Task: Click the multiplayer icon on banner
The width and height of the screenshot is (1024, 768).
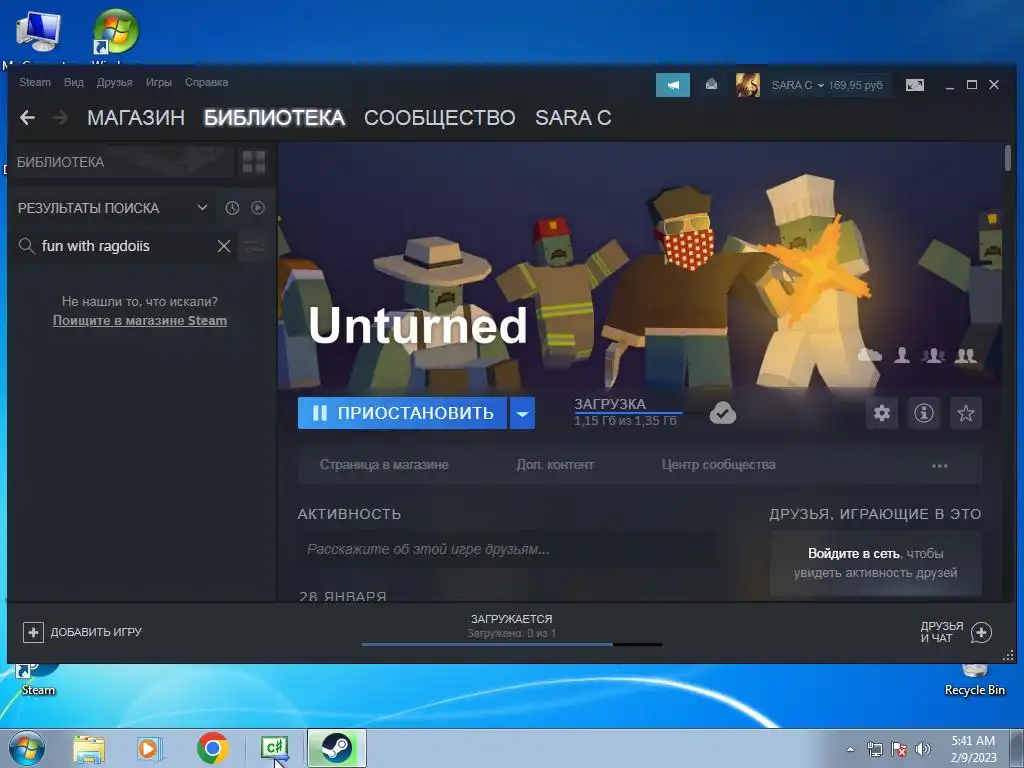Action: tap(965, 355)
